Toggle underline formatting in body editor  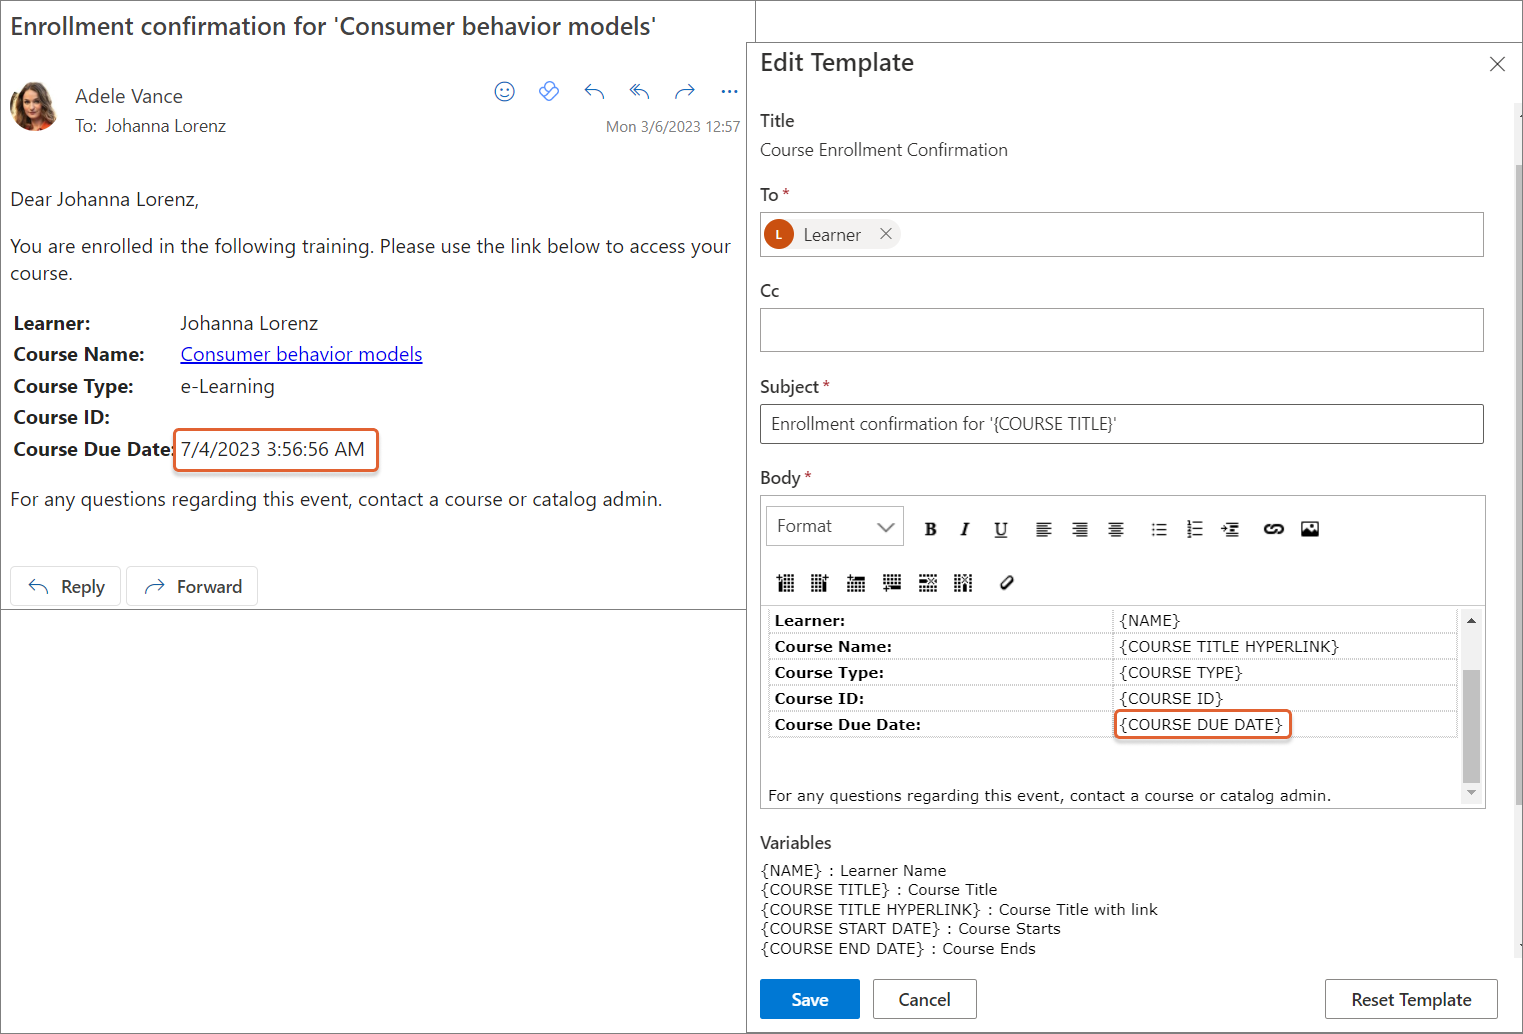point(1000,529)
